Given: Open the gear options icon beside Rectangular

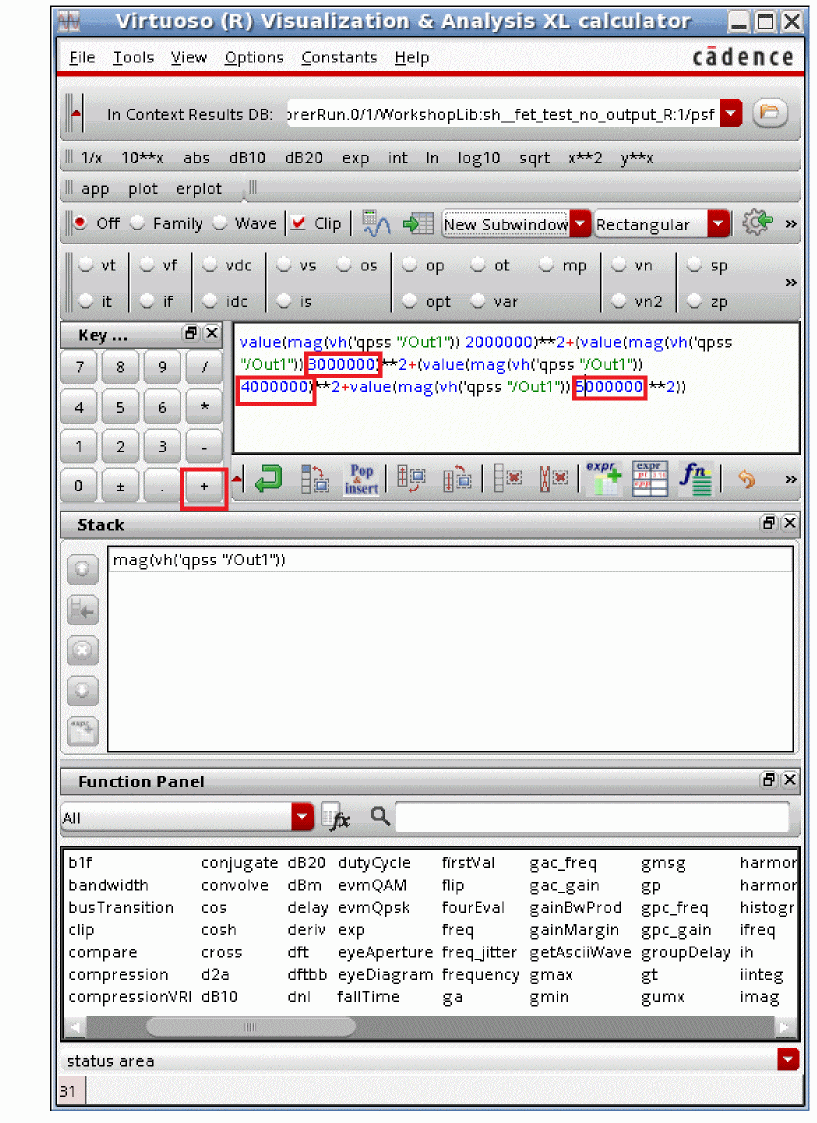Looking at the screenshot, I should pyautogui.click(x=757, y=223).
